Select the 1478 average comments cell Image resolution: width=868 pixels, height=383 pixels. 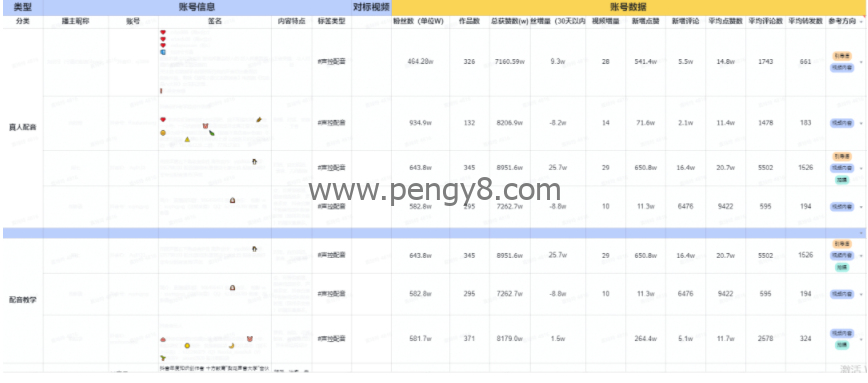pos(766,123)
